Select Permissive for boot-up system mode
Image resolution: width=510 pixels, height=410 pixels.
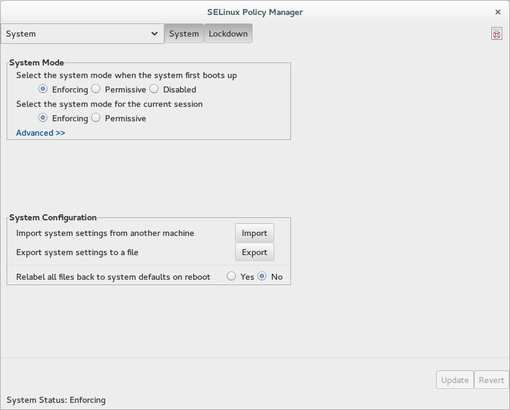96,89
